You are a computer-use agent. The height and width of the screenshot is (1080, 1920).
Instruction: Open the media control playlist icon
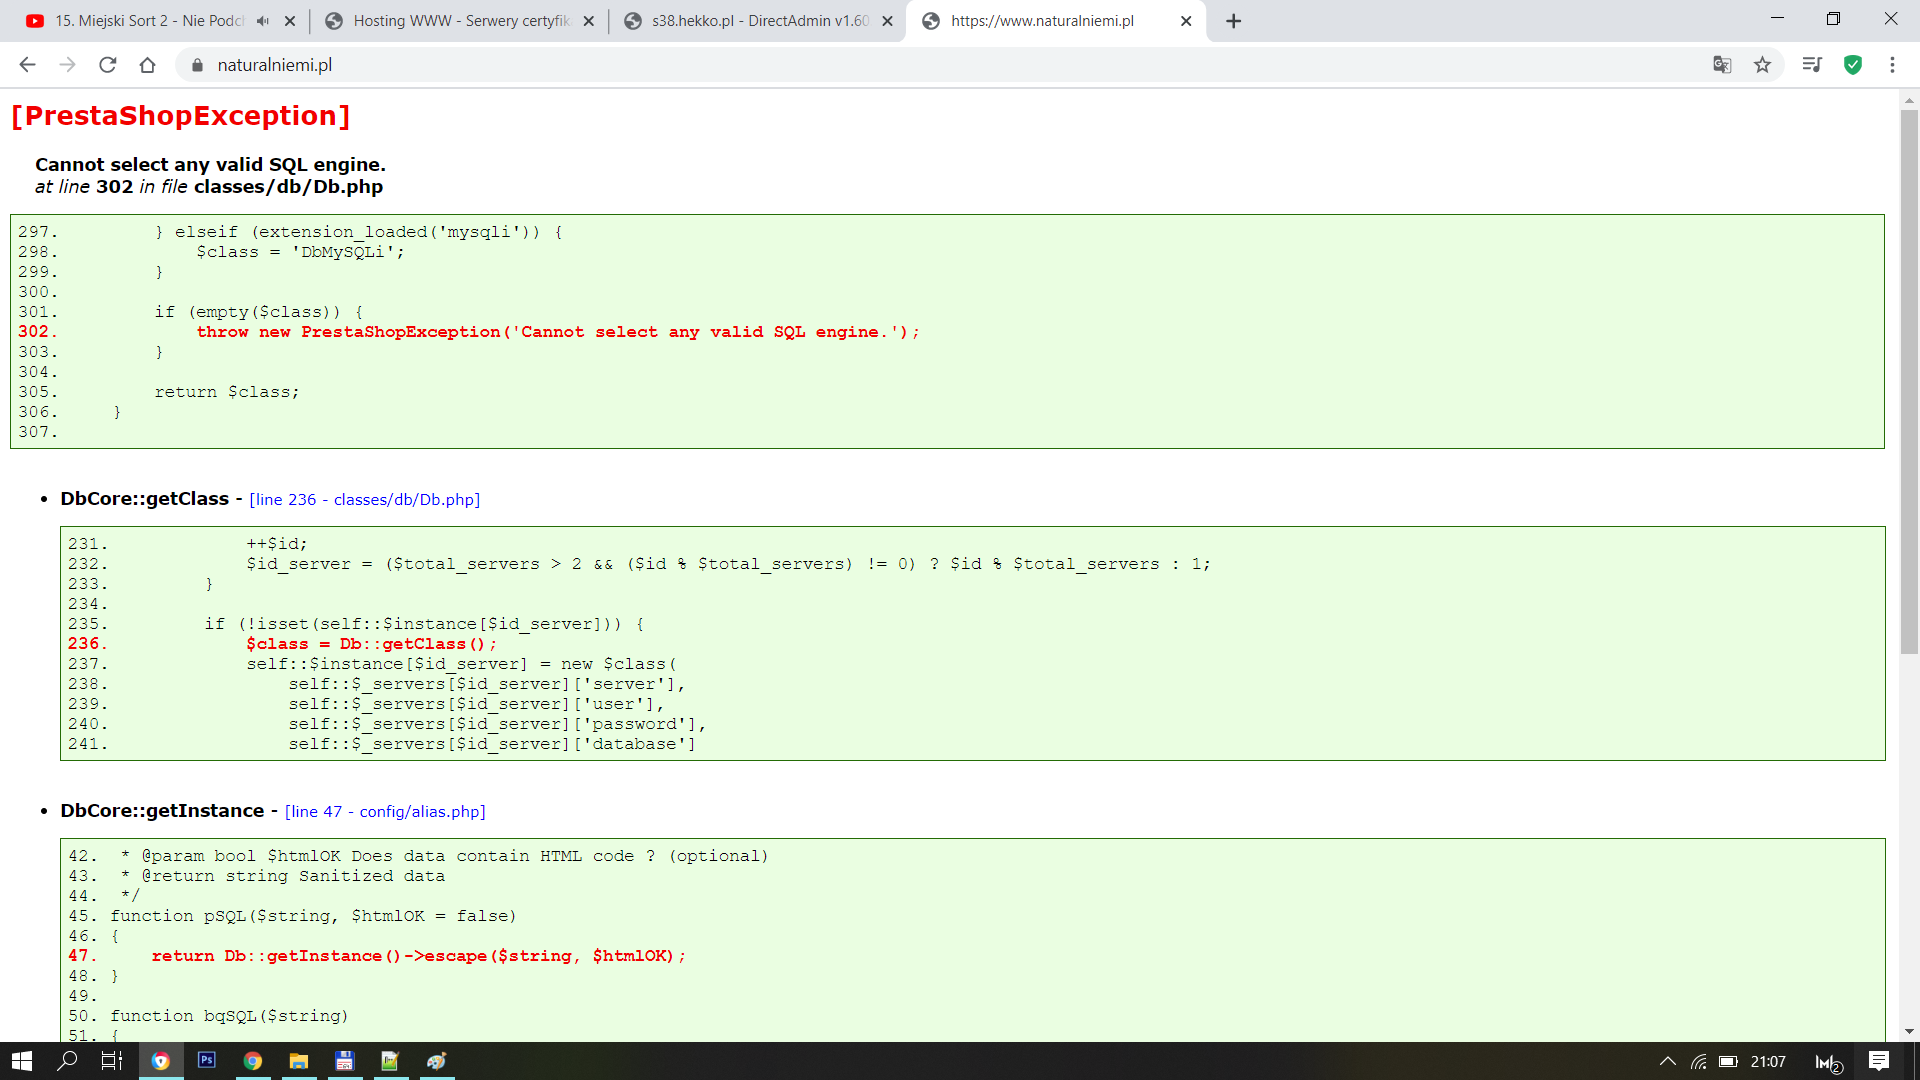pyautogui.click(x=1811, y=65)
